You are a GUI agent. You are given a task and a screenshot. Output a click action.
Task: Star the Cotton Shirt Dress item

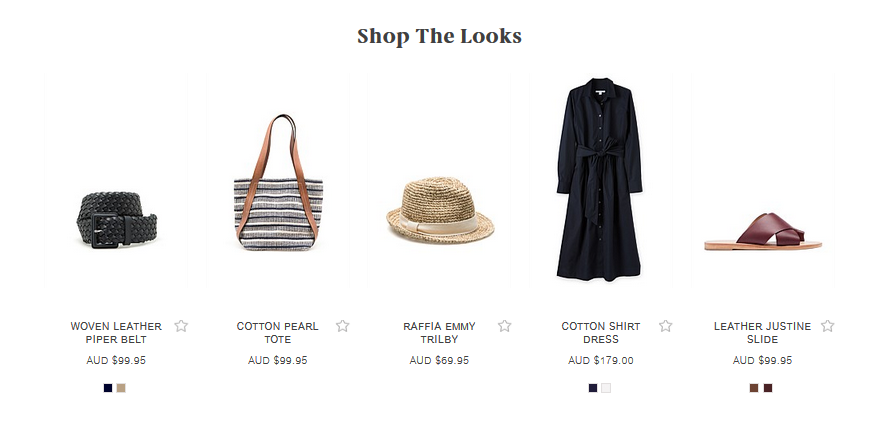click(665, 326)
